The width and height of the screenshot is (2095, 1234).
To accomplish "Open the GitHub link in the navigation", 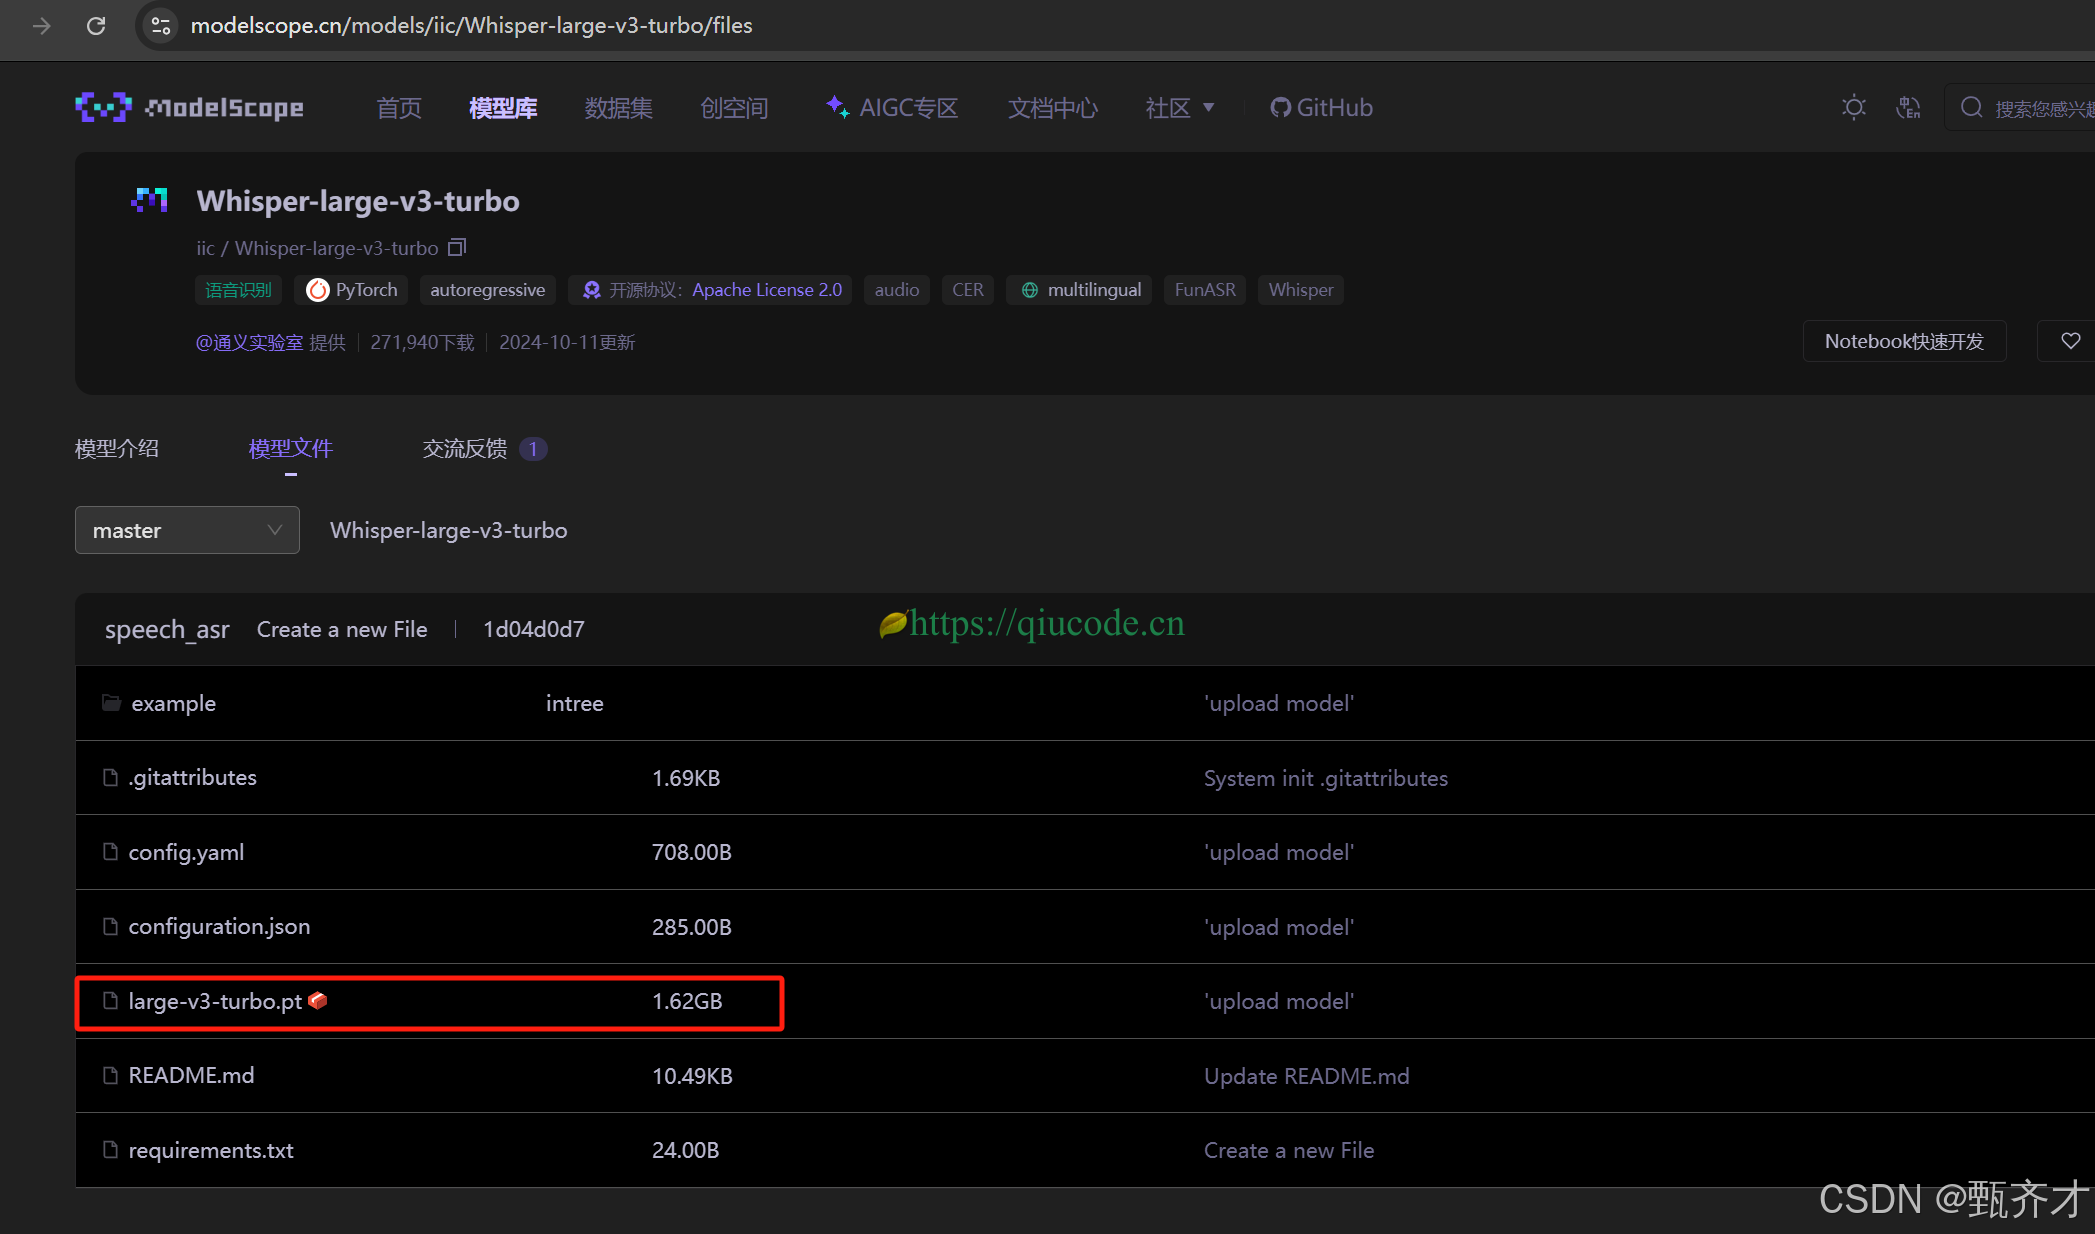I will click(1322, 107).
